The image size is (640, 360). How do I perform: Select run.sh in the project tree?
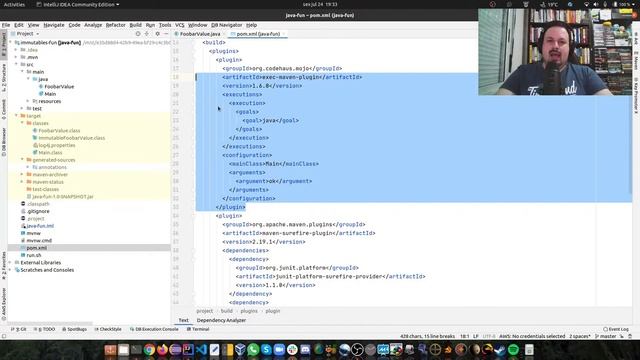34,255
